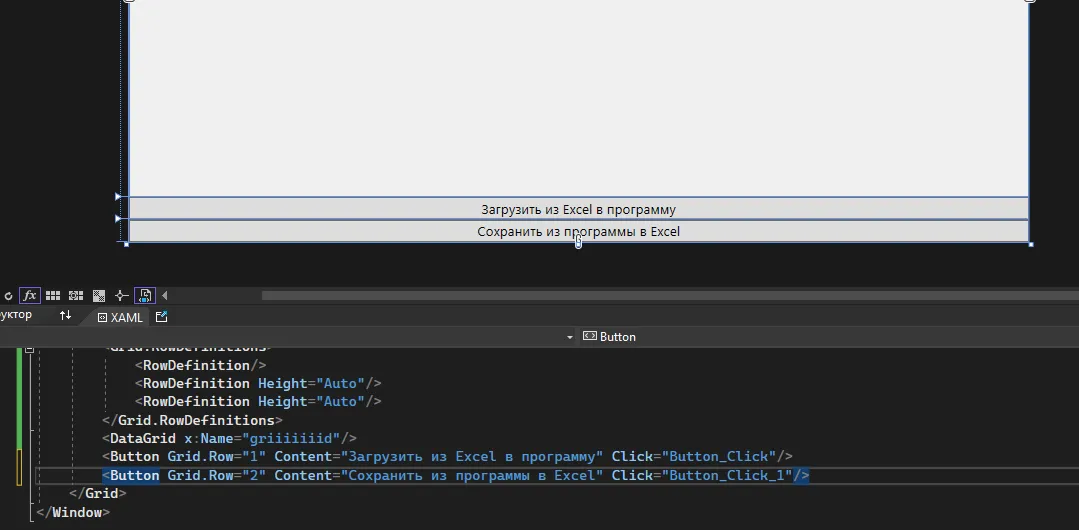Swap panes with the up-down arrows icon
1079x530 pixels.
pyautogui.click(x=65, y=315)
